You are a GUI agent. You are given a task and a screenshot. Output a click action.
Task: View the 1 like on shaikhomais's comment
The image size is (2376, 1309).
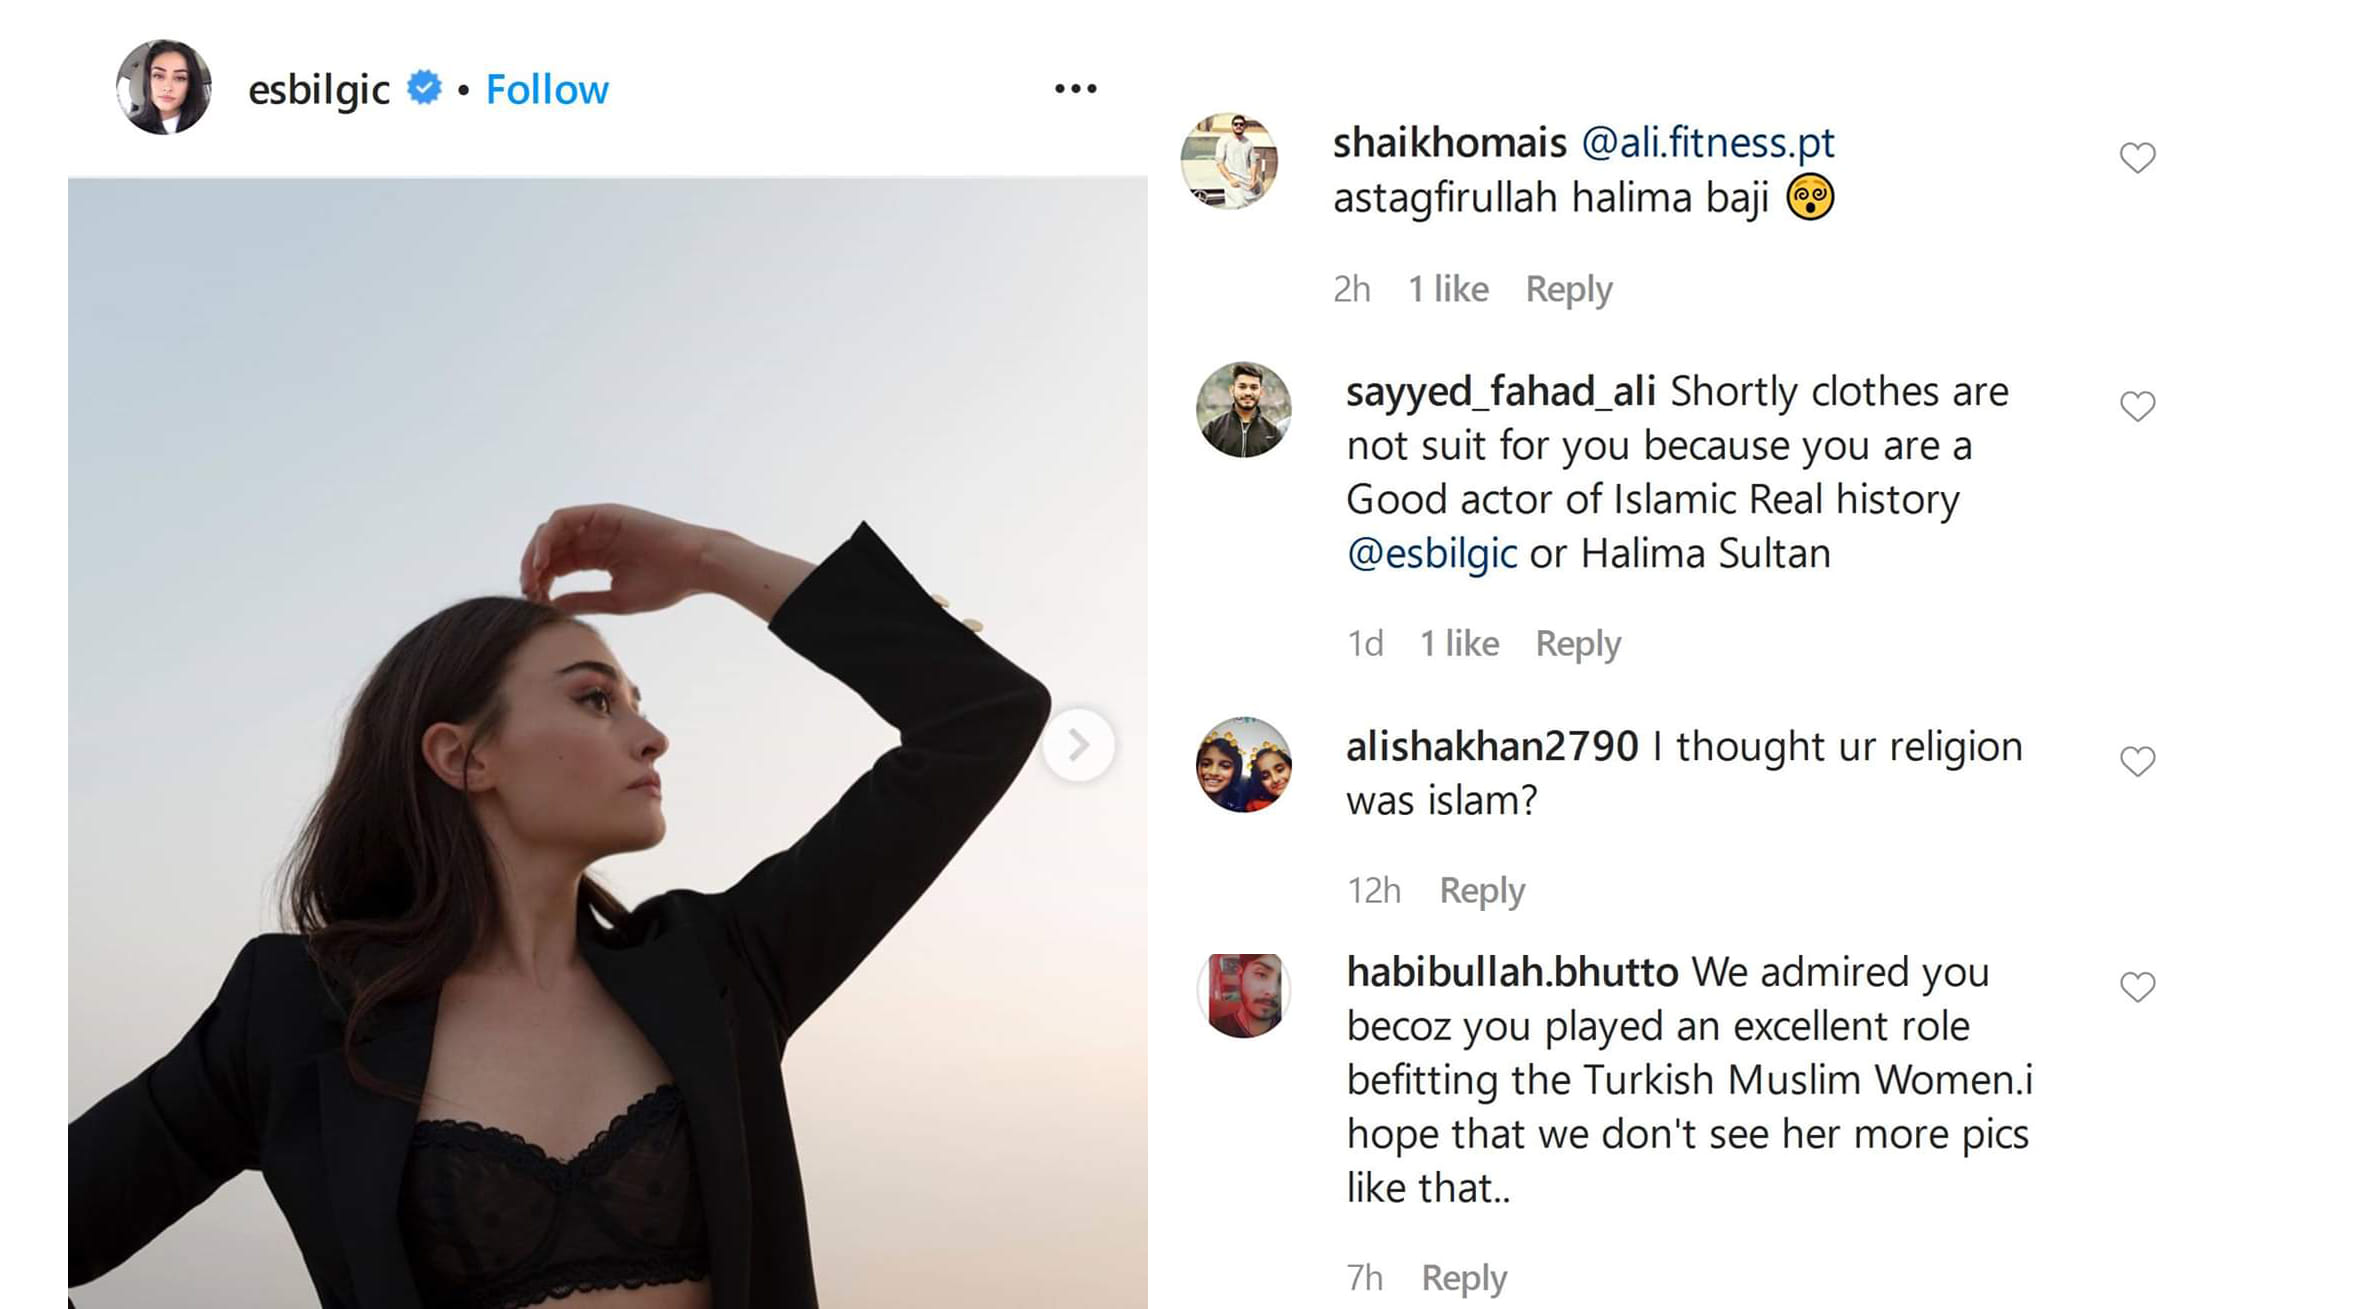coord(1448,290)
